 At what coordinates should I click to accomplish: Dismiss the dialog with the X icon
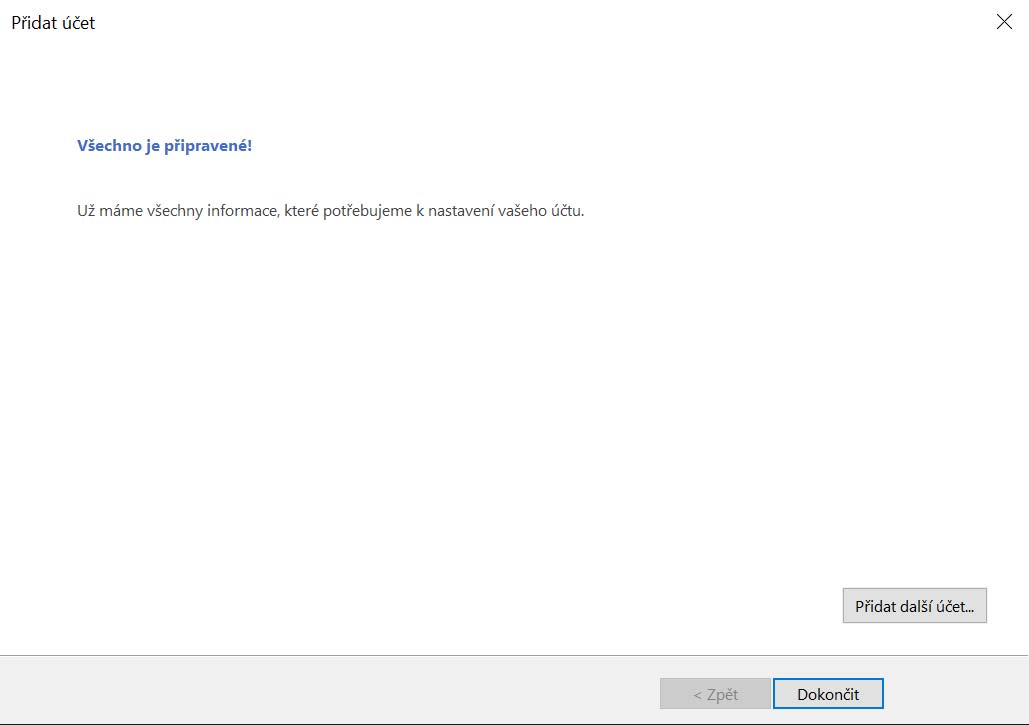click(1004, 22)
